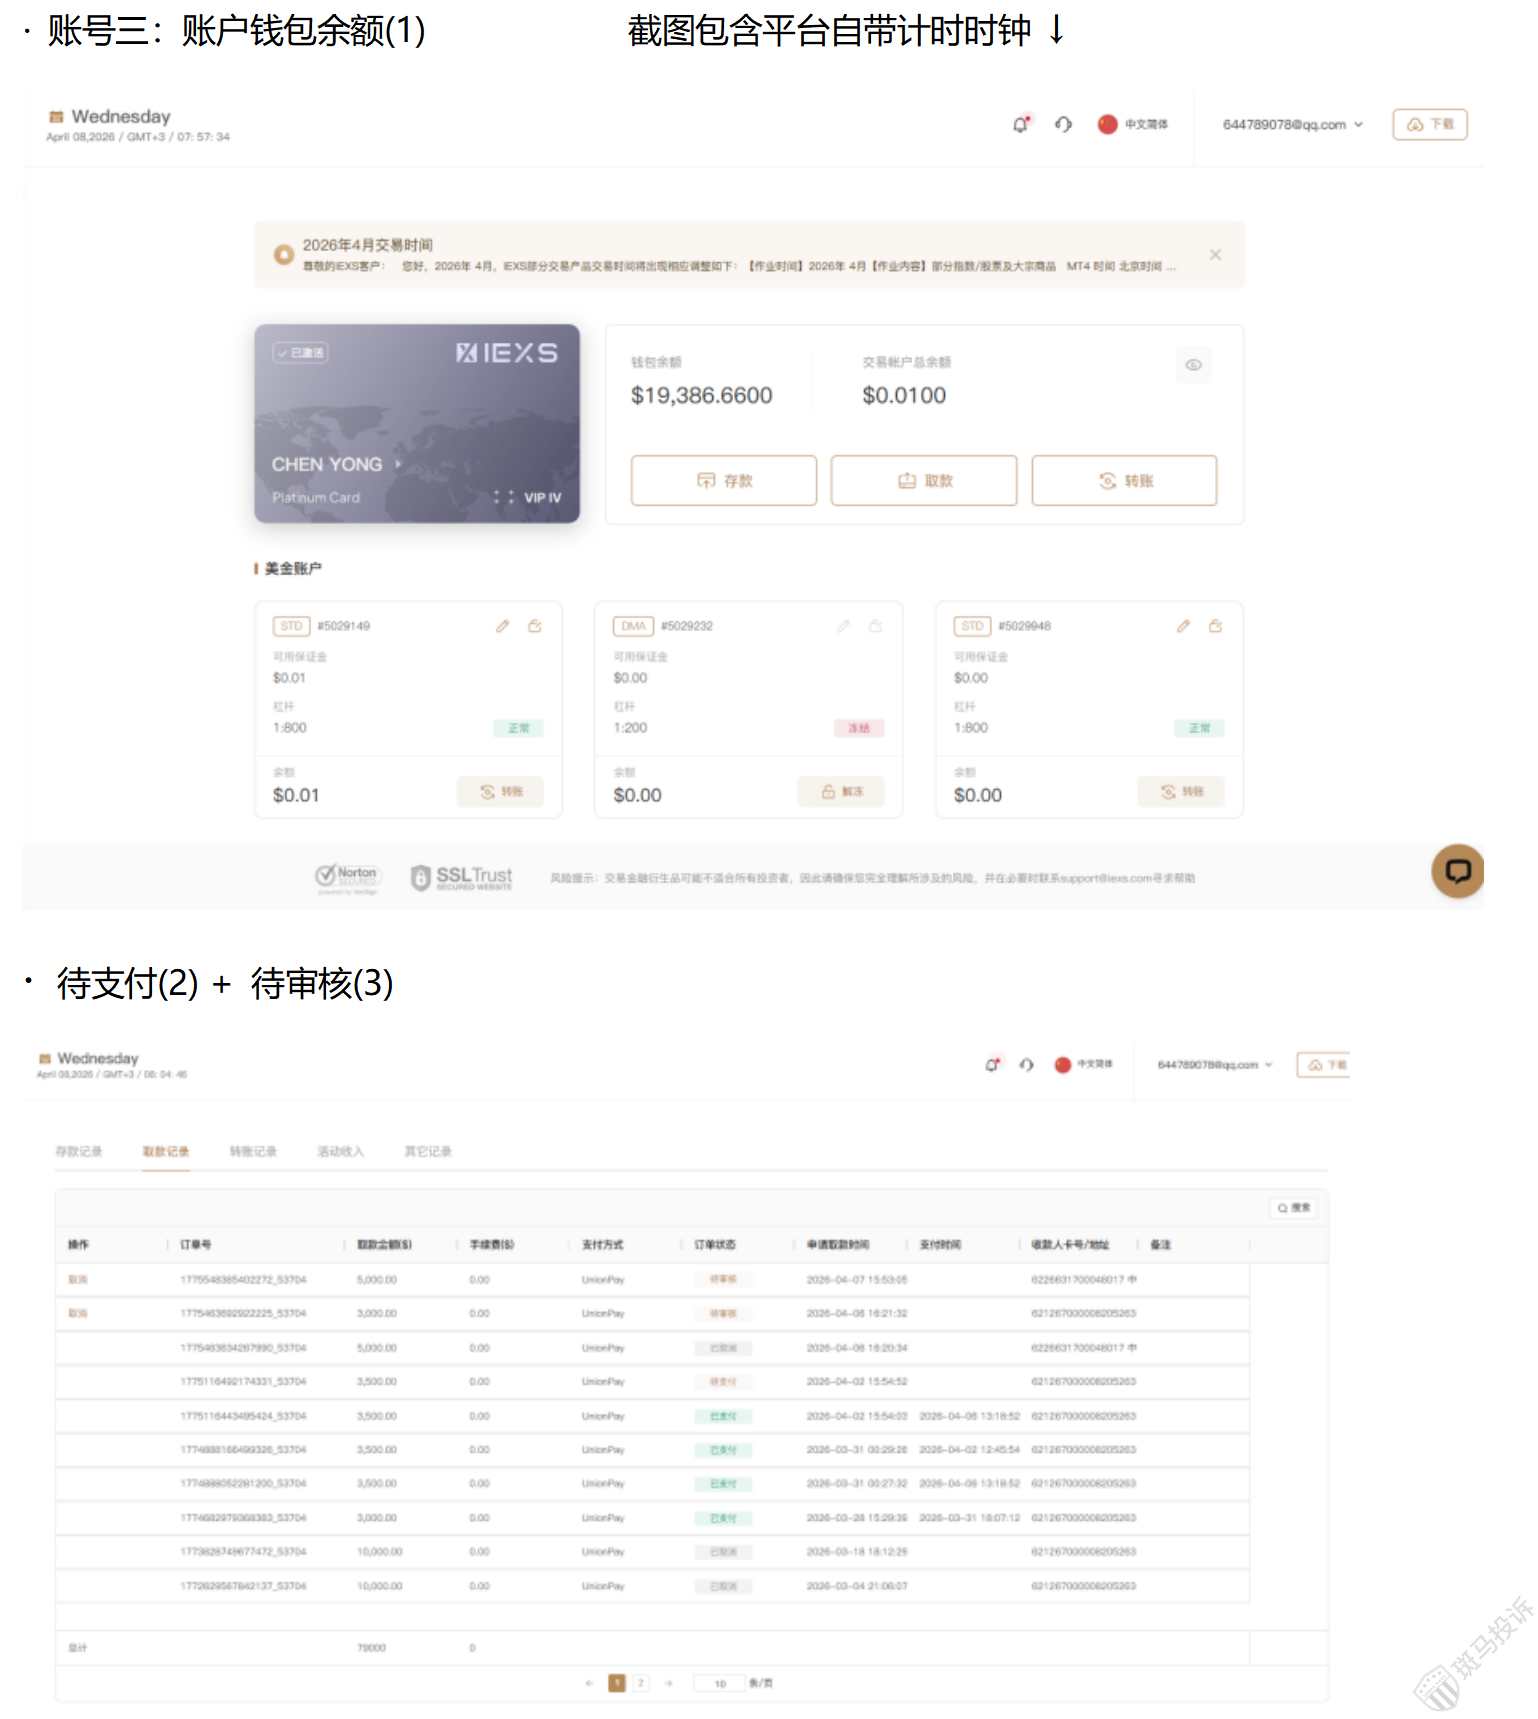The image size is (1538, 1719).
Task: Click the DMA tag on account #5029232
Action: [633, 626]
